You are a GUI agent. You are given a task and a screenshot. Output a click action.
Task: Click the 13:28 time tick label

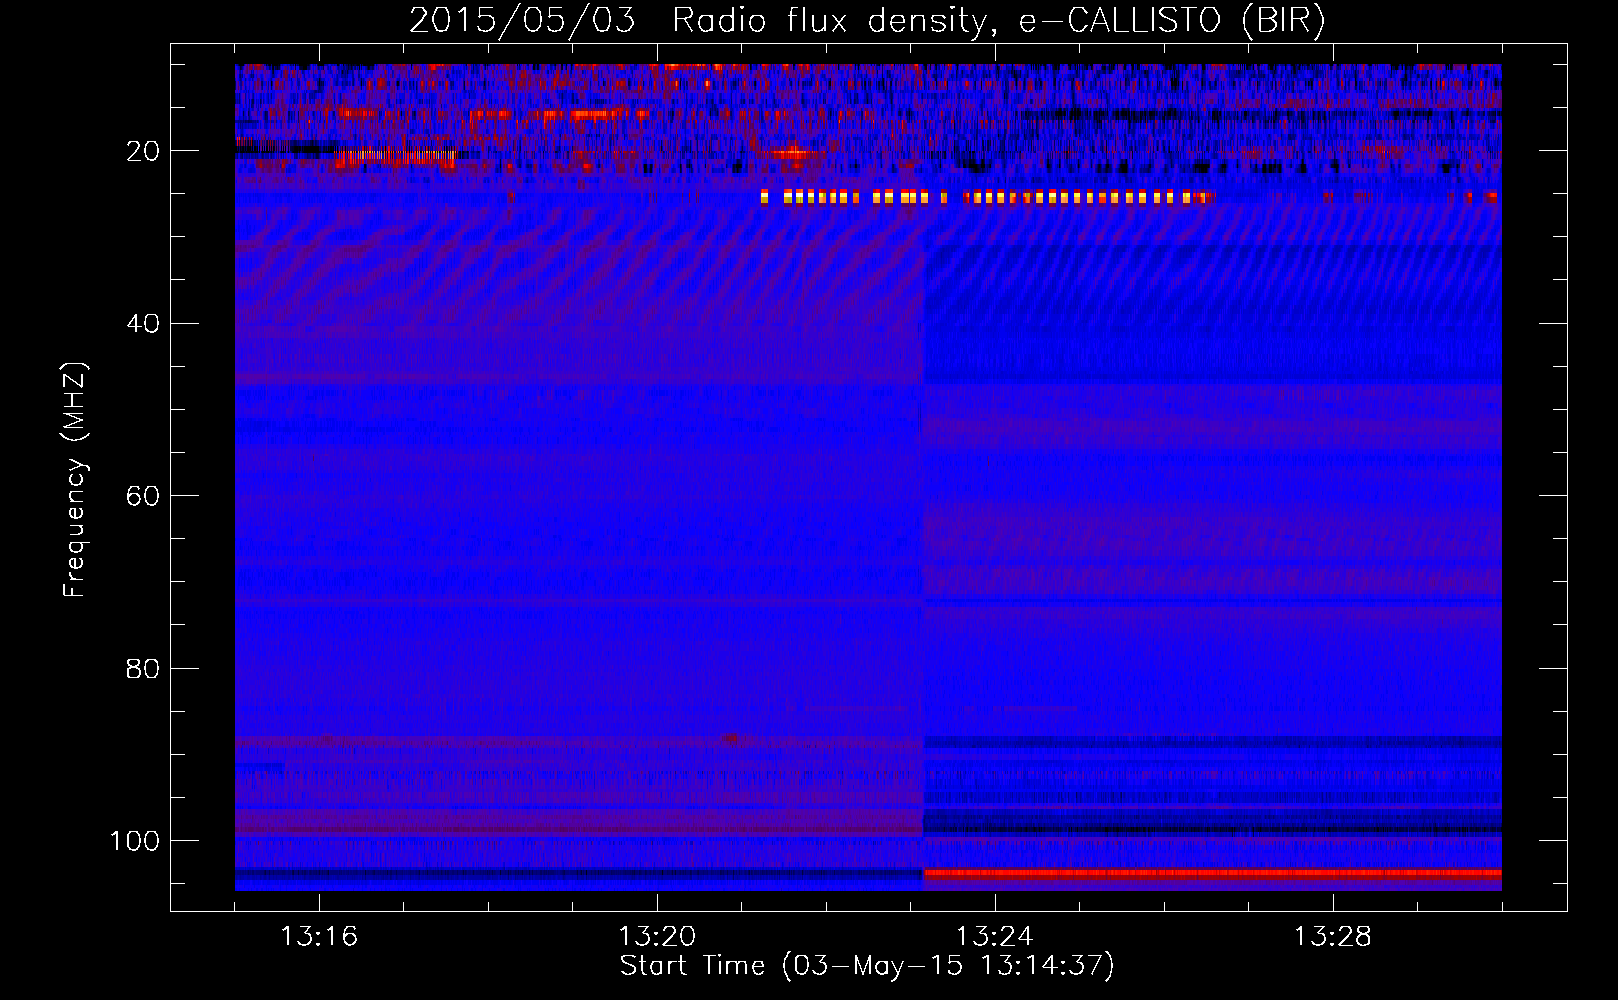(1333, 937)
